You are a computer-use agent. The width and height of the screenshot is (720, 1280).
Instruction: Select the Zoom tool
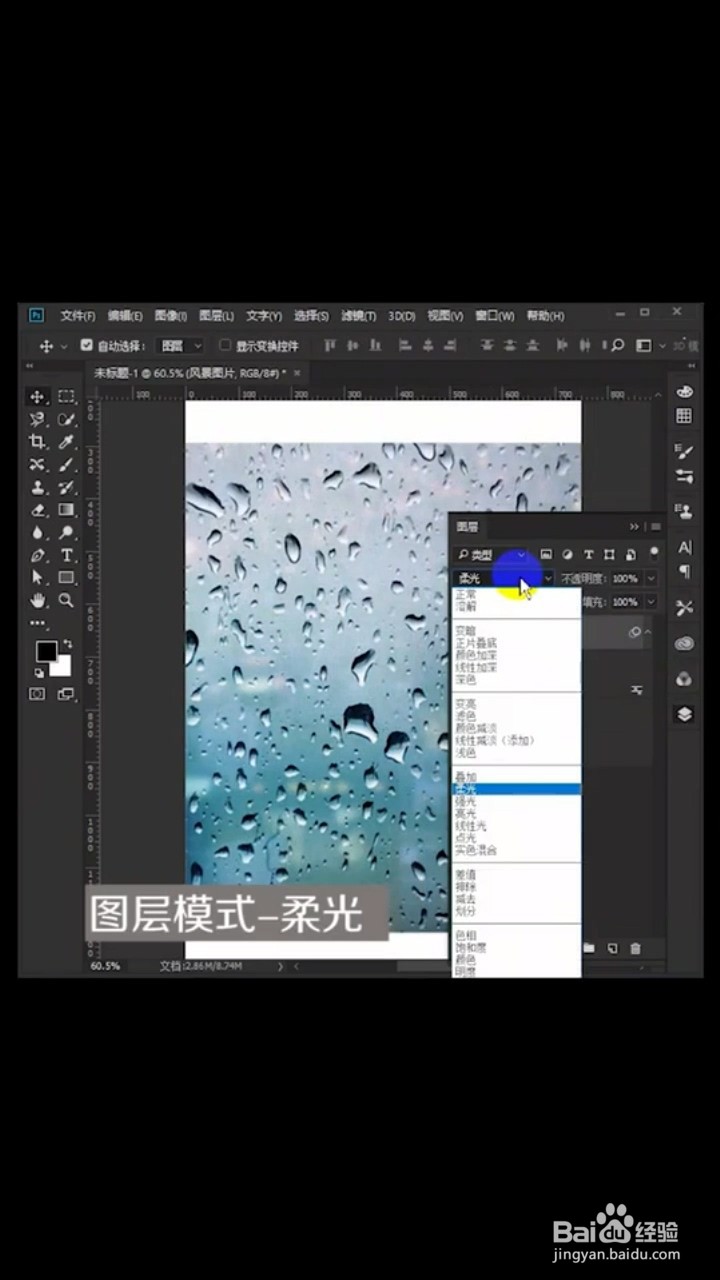pyautogui.click(x=66, y=600)
